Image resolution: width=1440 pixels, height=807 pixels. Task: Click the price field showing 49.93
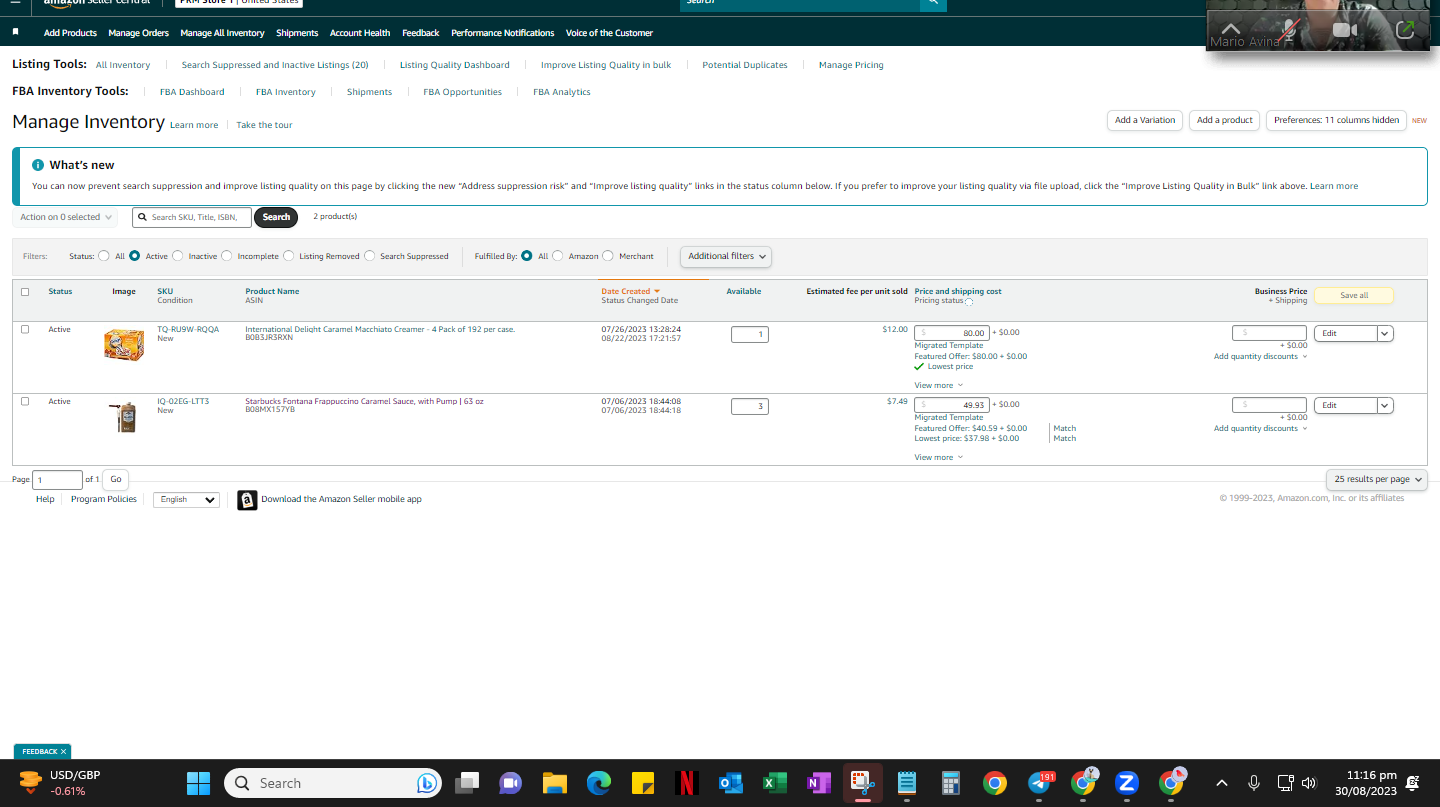[952, 405]
